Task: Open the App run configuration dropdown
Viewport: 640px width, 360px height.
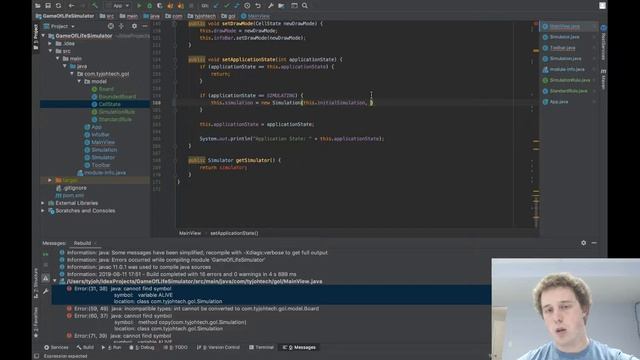Action: click(x=118, y=6)
